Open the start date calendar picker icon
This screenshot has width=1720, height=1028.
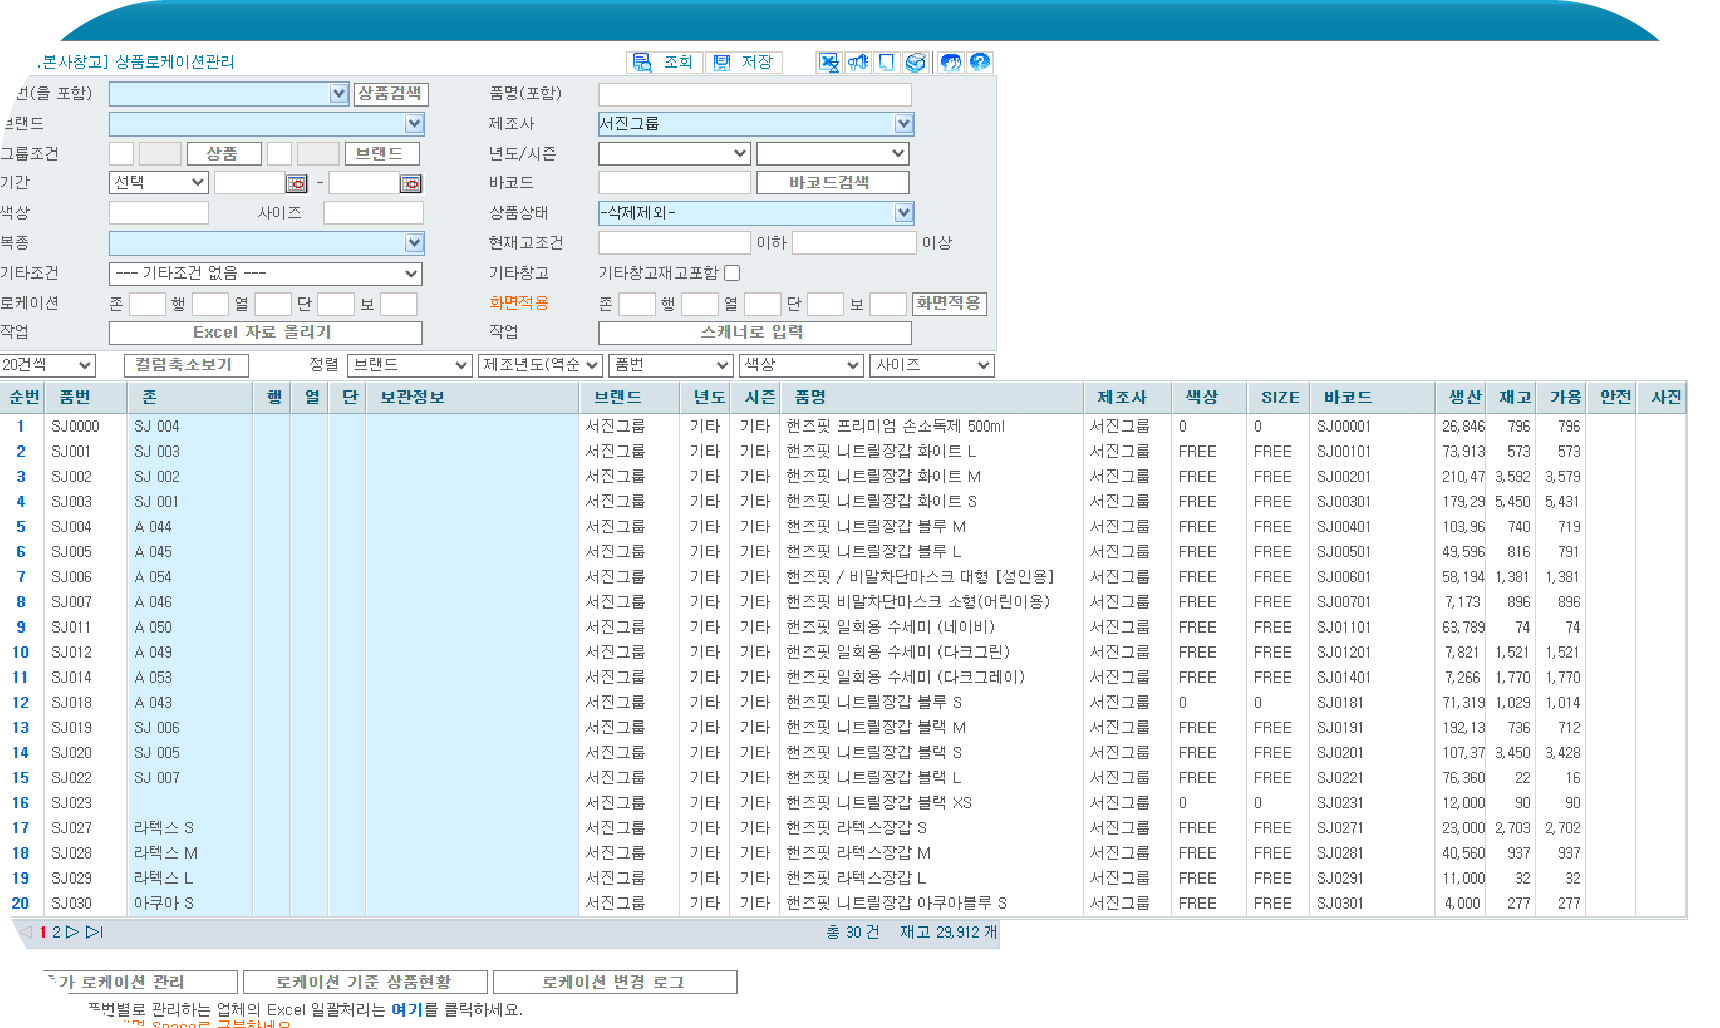tap(297, 183)
